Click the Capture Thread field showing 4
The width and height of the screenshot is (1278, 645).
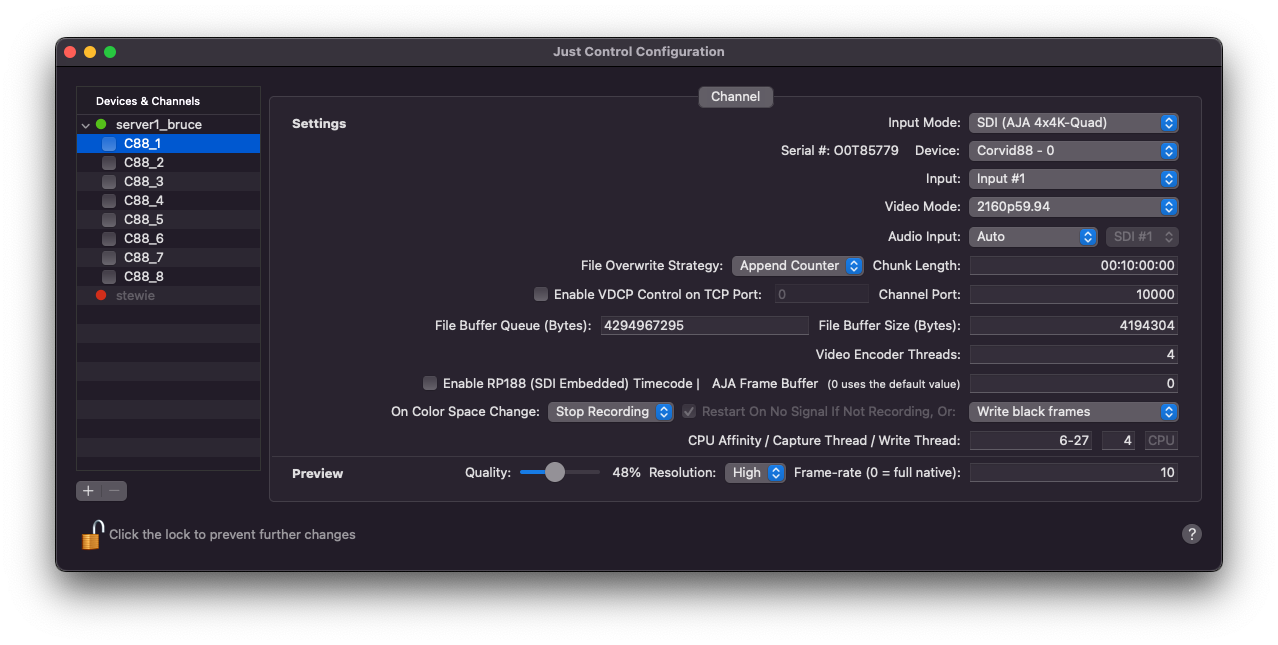(x=1118, y=441)
